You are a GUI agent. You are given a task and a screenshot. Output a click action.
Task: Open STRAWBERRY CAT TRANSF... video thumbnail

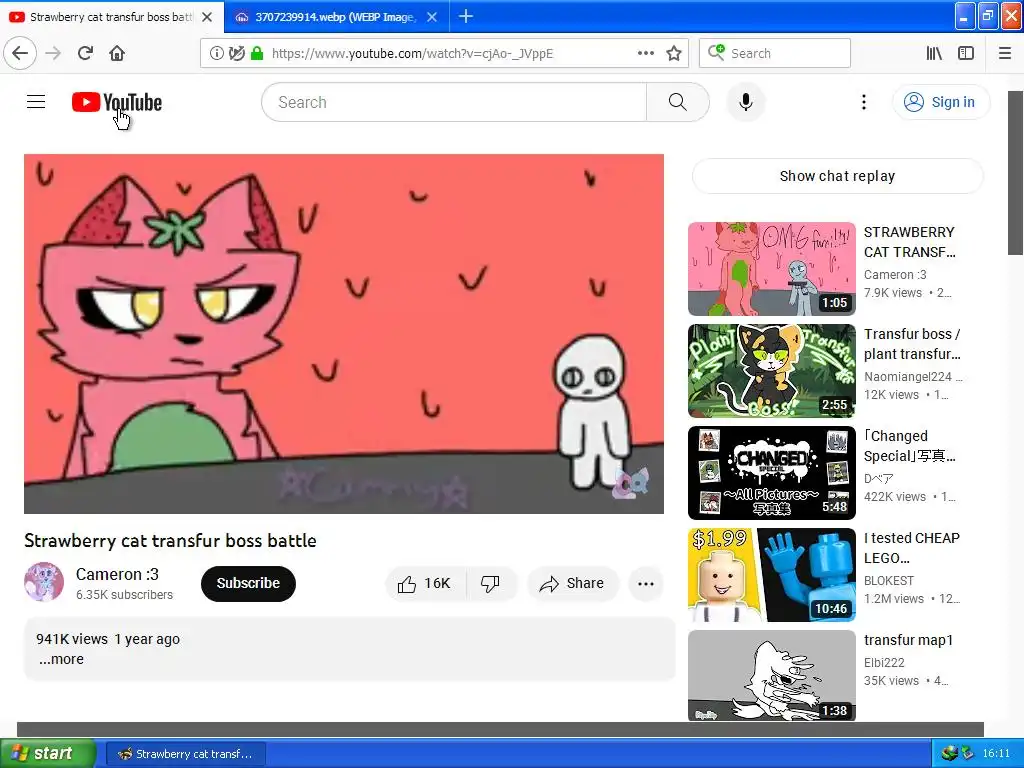(772, 268)
